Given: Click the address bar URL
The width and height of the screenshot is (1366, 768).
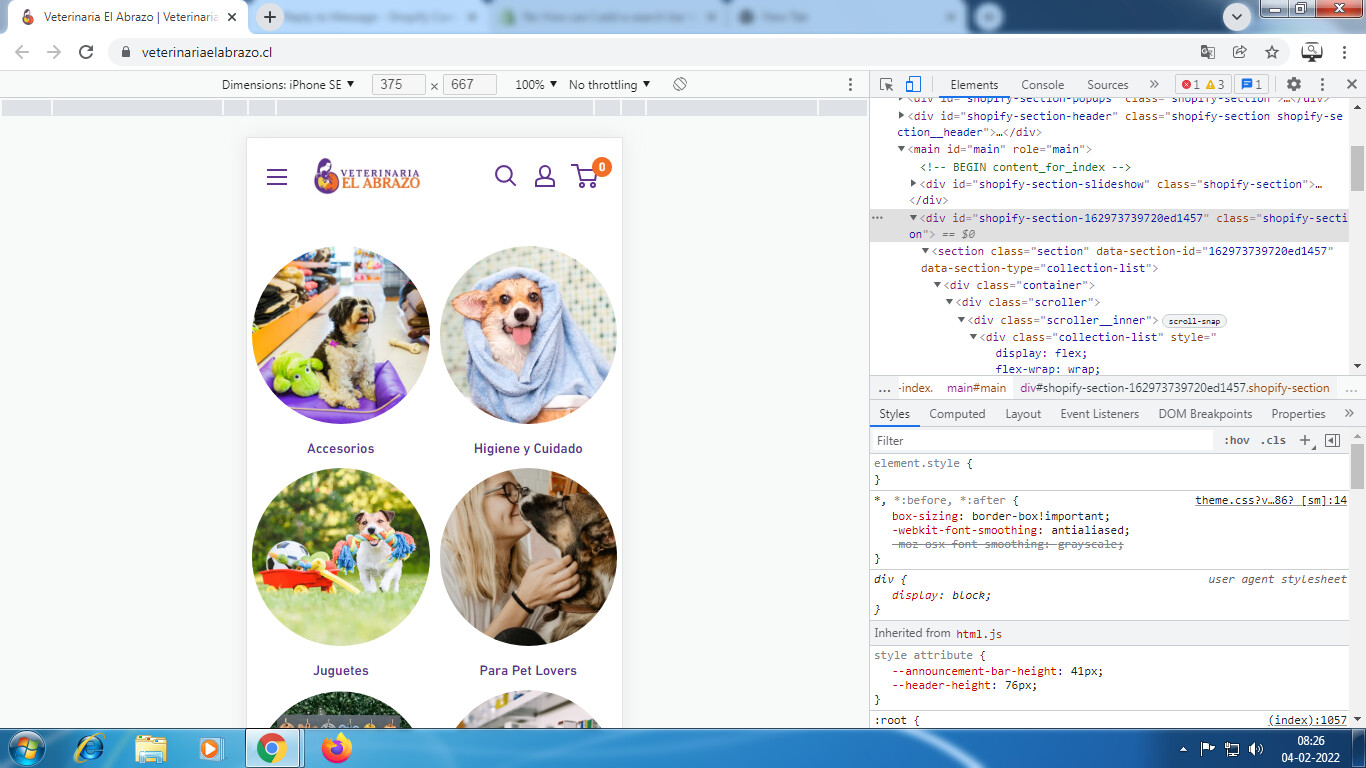Looking at the screenshot, I should click(x=207, y=52).
